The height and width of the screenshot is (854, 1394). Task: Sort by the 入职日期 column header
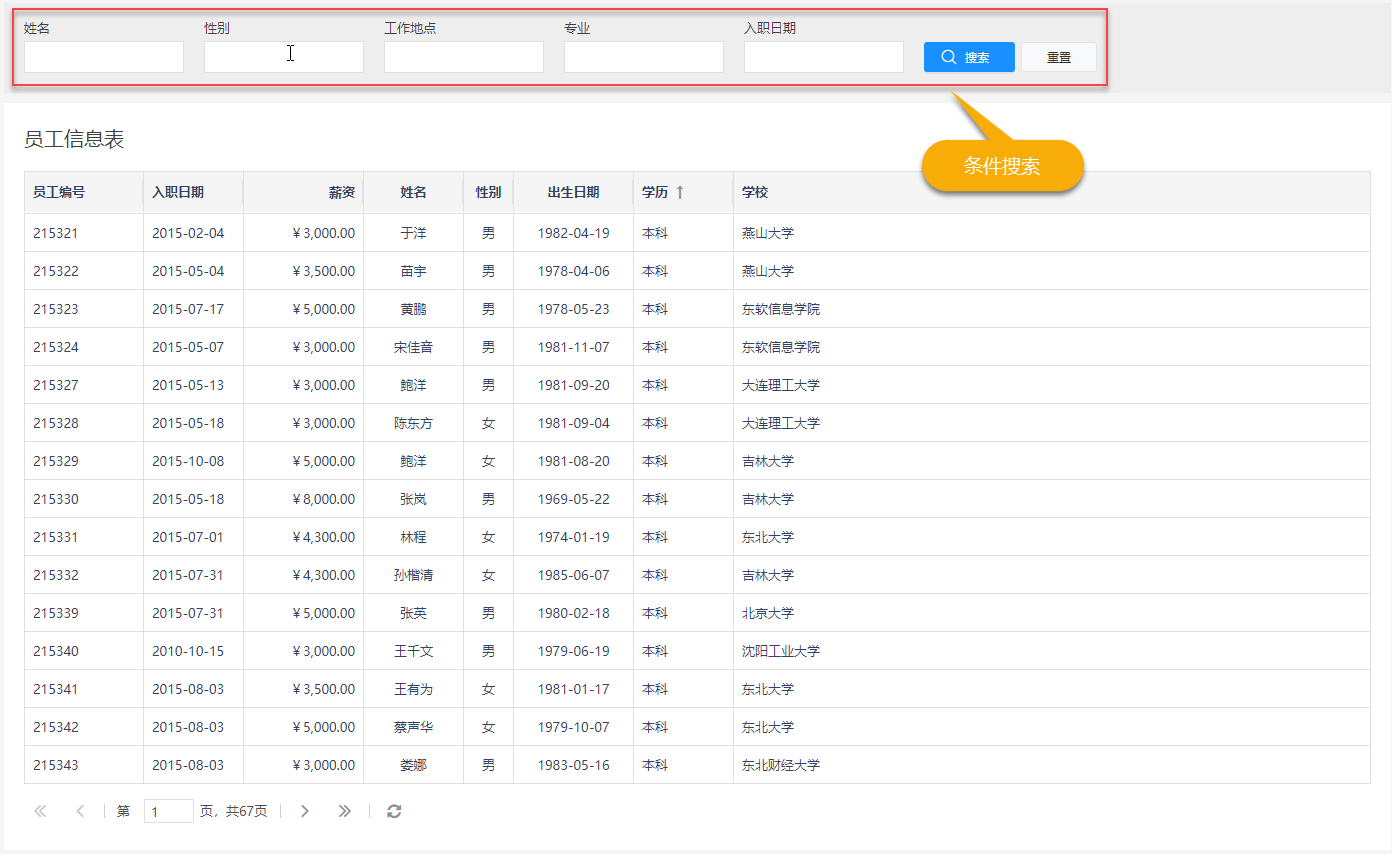(x=193, y=192)
